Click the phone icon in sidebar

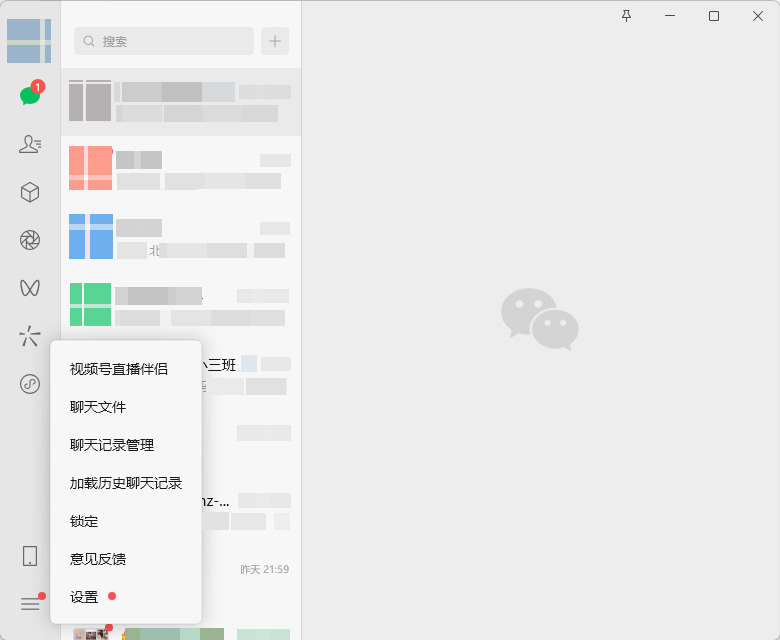click(30, 556)
